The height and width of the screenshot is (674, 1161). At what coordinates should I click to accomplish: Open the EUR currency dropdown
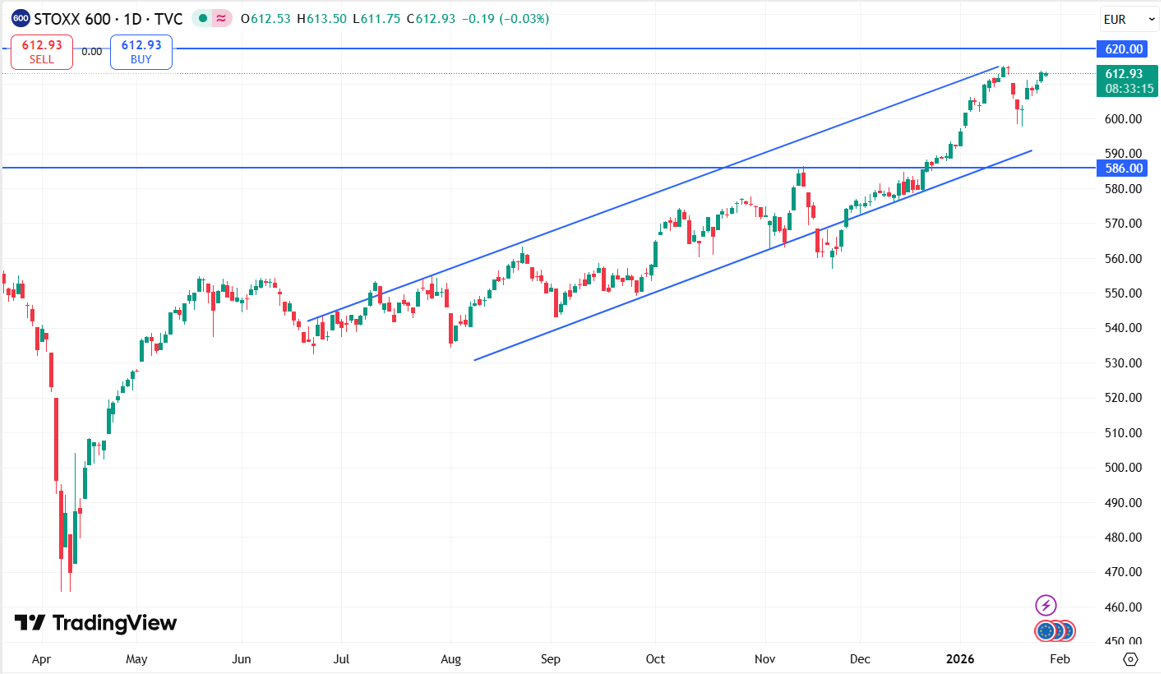1128,19
